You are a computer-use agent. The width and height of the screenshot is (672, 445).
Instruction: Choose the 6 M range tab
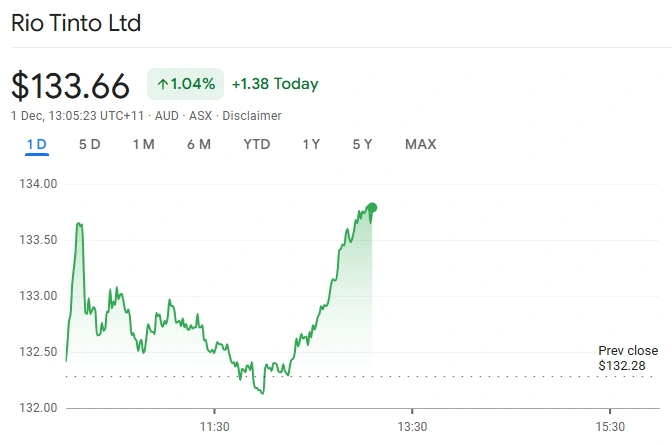(x=198, y=144)
